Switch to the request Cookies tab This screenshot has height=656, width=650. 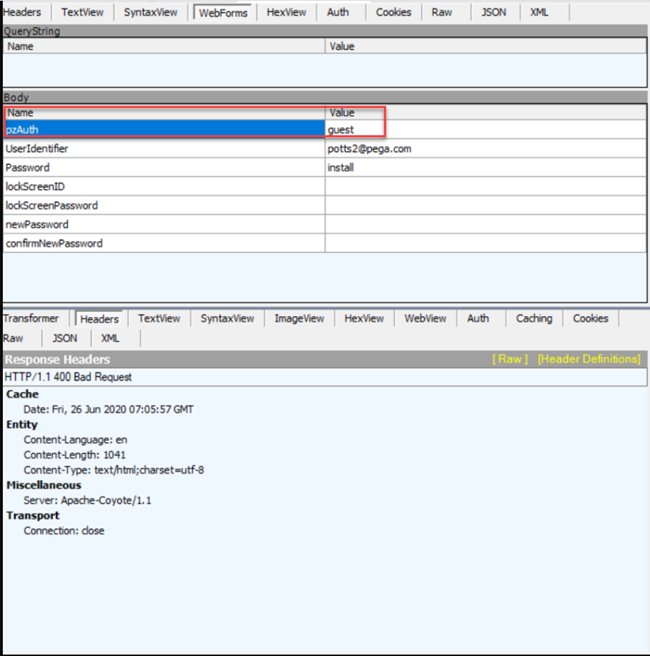(393, 12)
